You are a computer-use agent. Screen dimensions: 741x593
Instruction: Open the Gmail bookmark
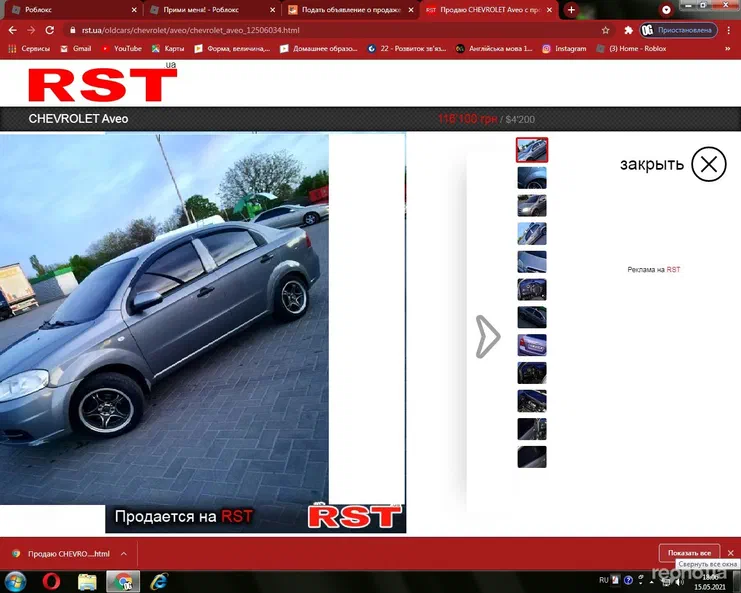76,49
